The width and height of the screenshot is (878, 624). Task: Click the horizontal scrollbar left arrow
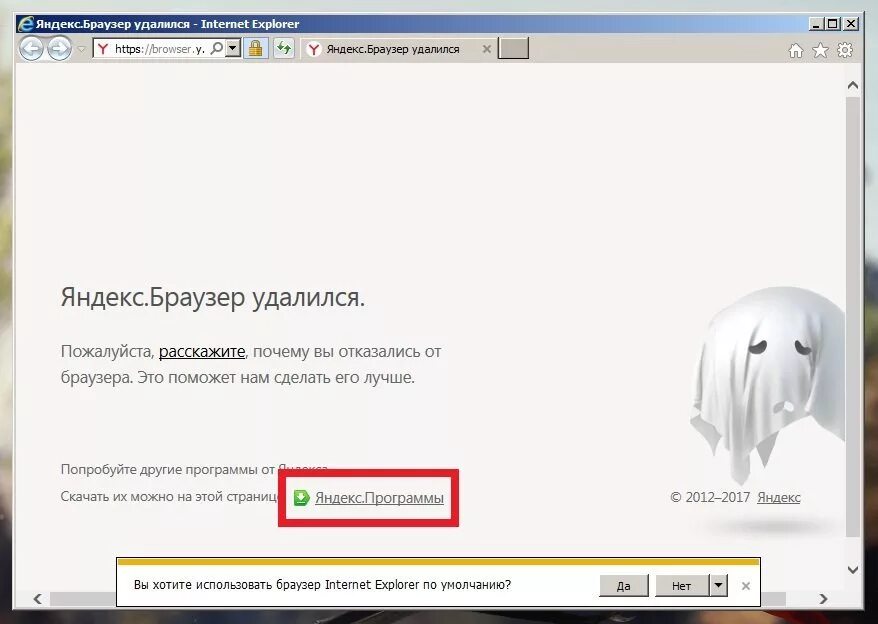click(x=38, y=599)
